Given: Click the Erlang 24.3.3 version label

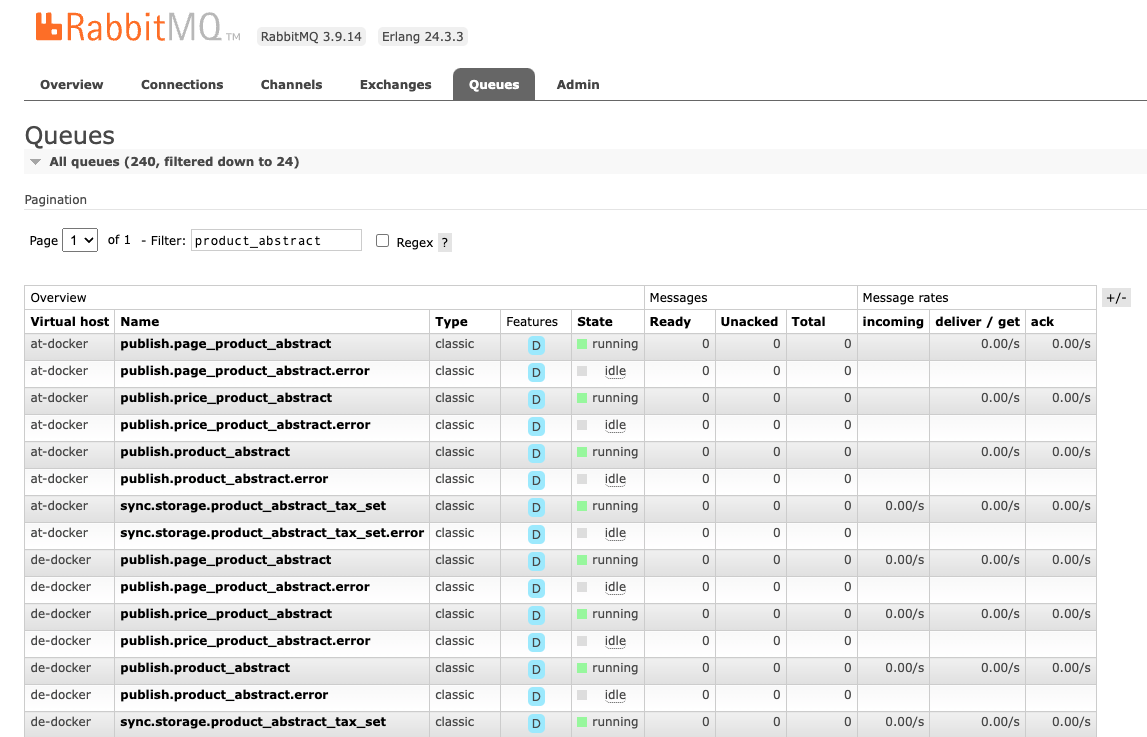Looking at the screenshot, I should [x=423, y=37].
